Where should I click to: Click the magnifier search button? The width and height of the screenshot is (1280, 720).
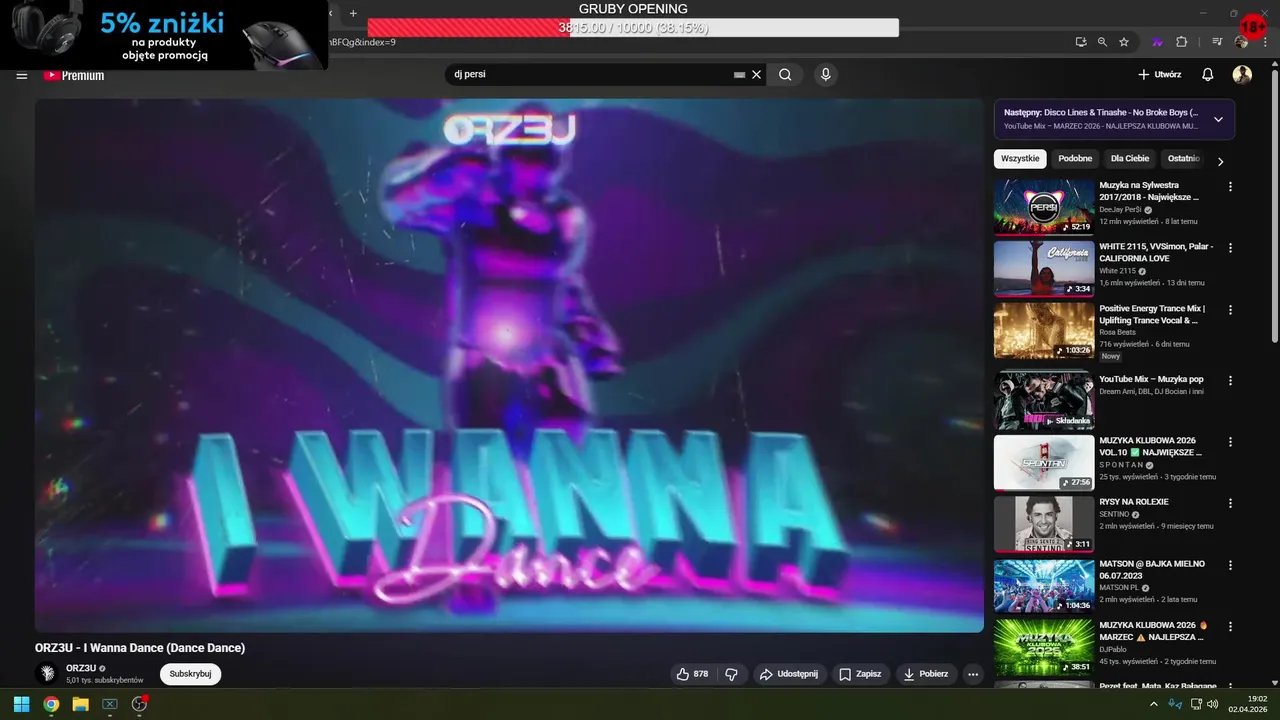[785, 74]
